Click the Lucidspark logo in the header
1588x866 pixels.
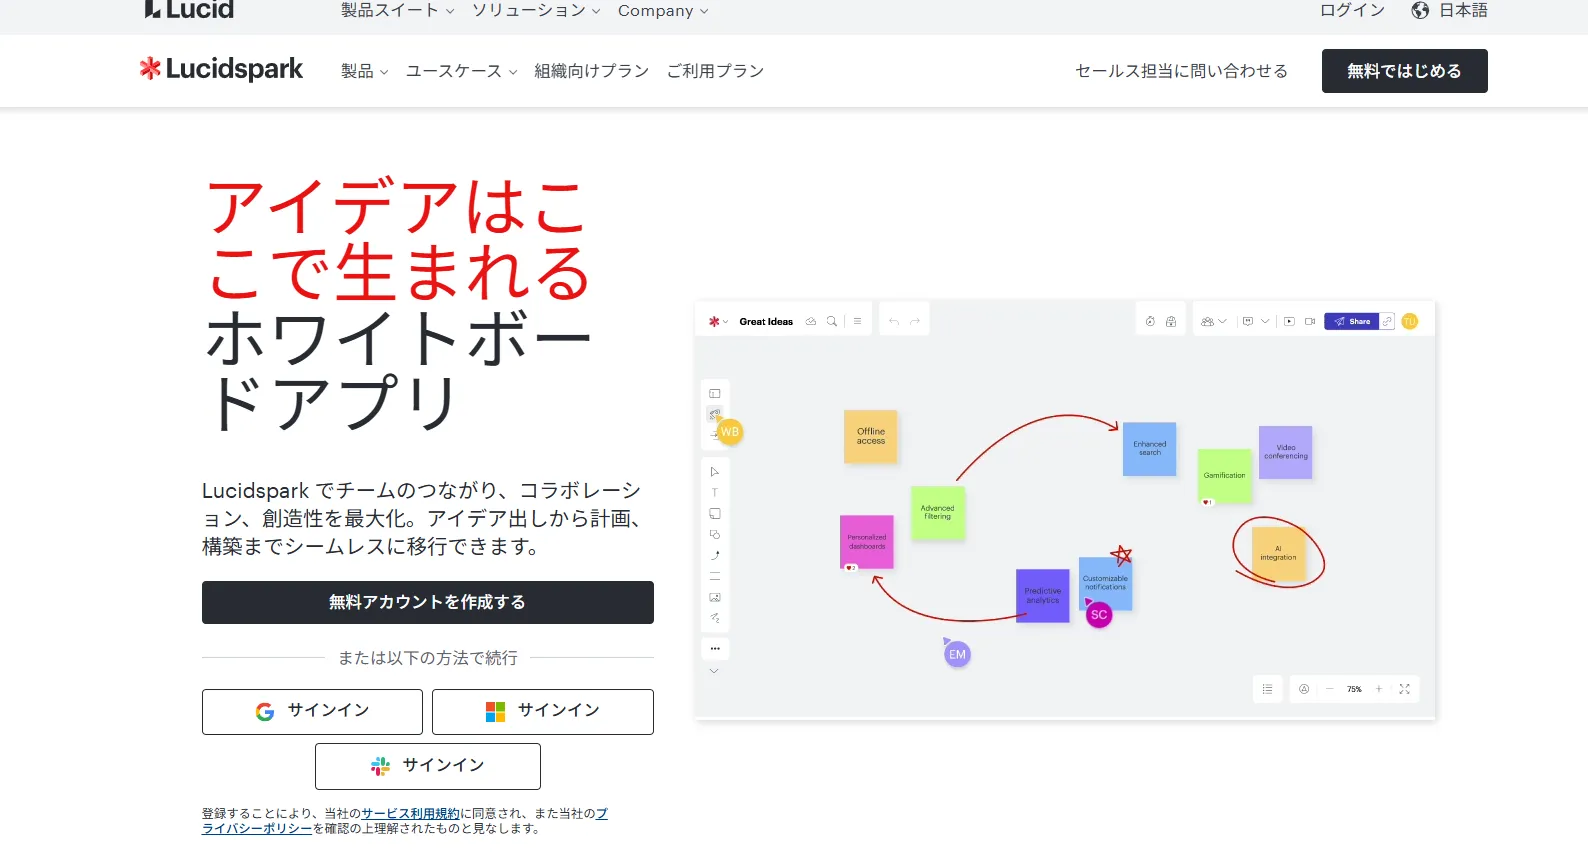pyautogui.click(x=221, y=69)
